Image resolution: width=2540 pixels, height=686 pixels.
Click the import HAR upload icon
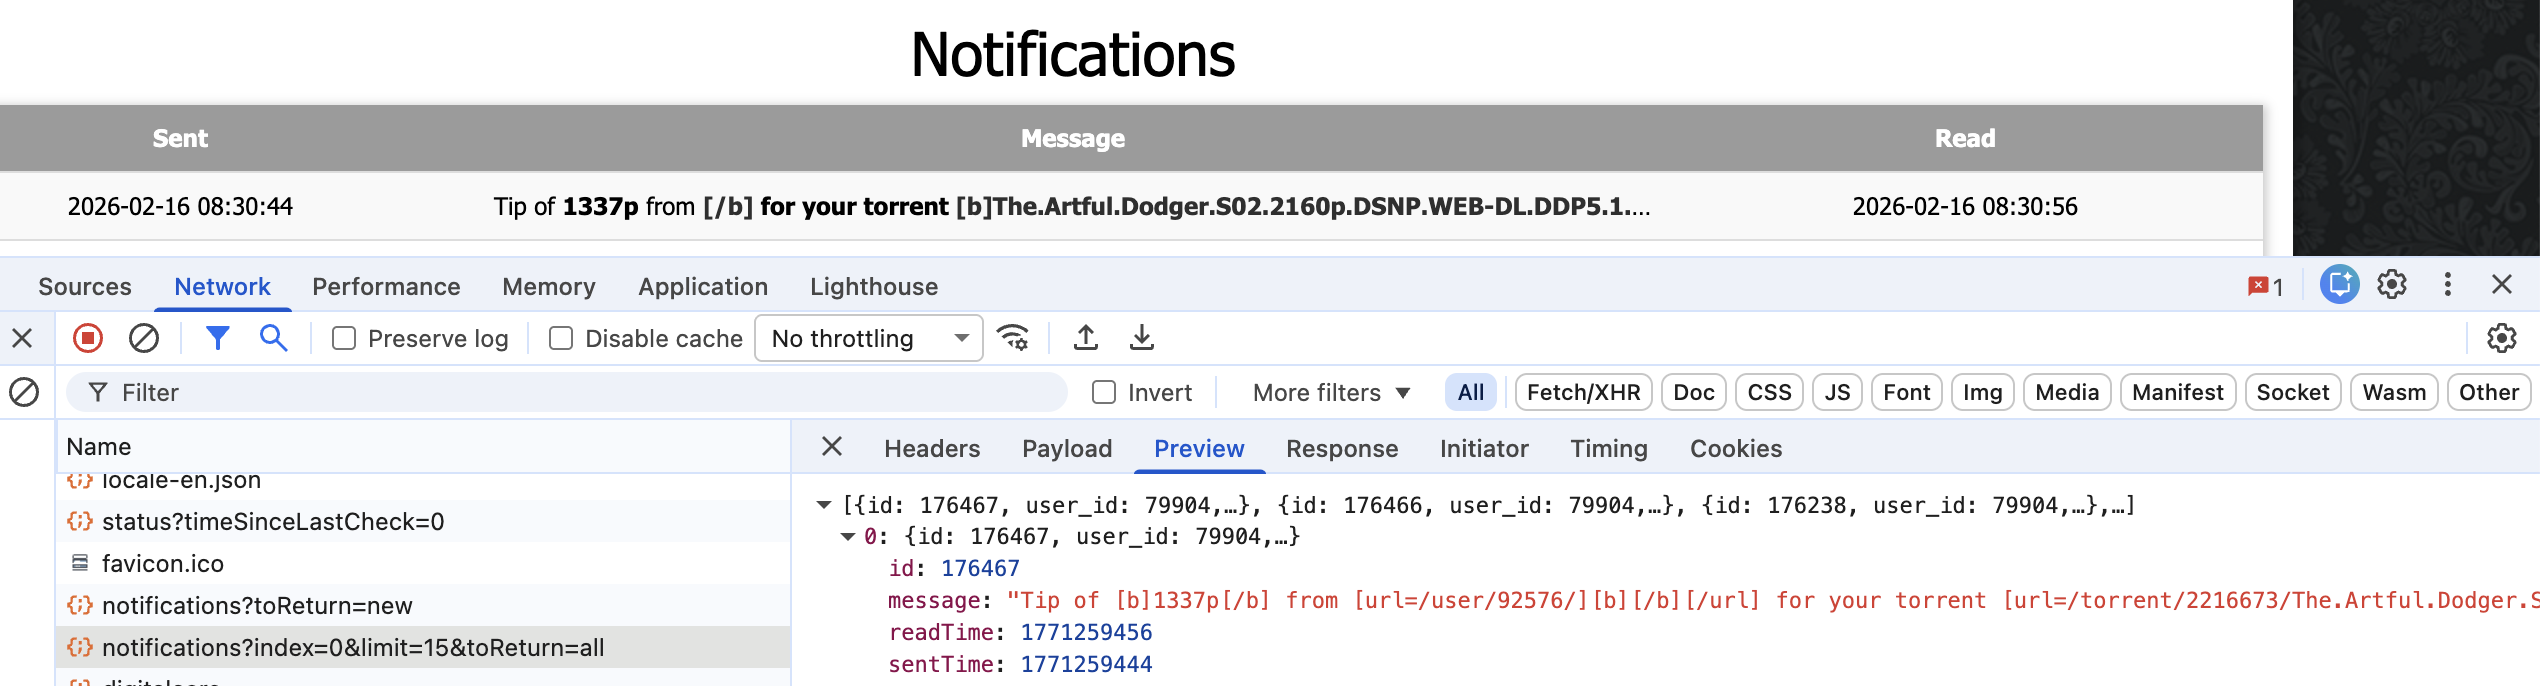1086,339
